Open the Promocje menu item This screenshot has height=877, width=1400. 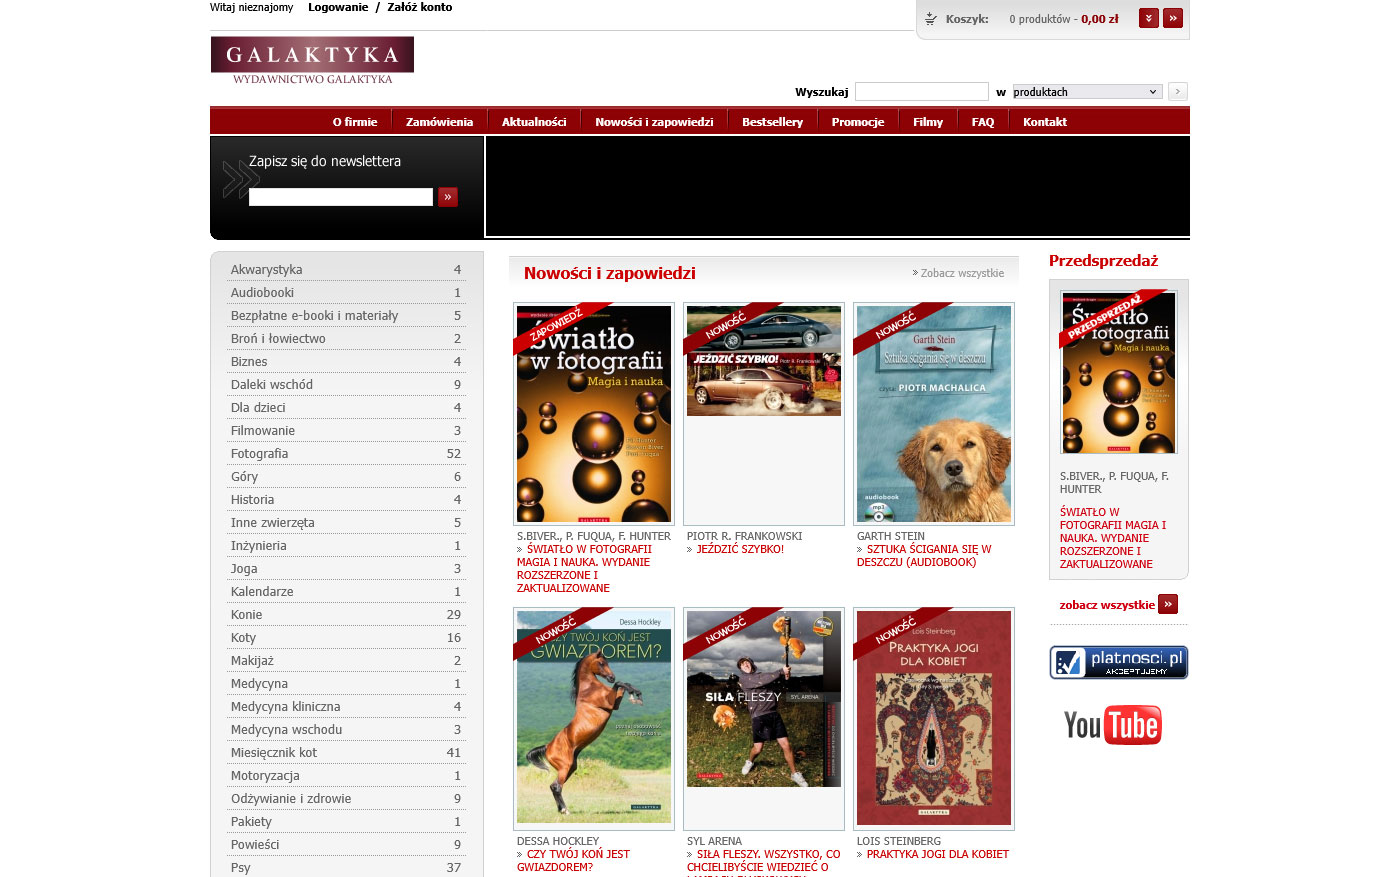pyautogui.click(x=857, y=122)
